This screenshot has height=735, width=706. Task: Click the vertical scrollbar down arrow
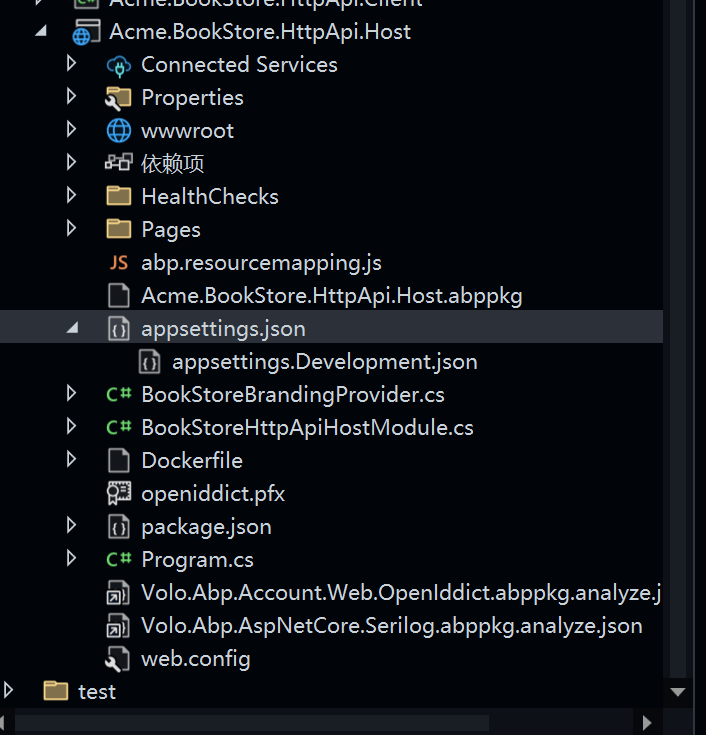(x=679, y=692)
